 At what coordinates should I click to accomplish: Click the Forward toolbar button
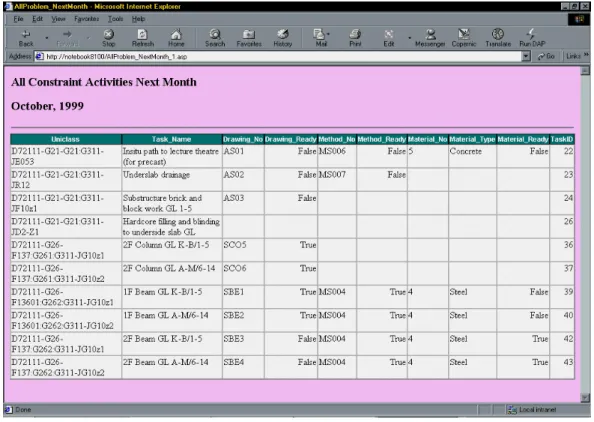point(67,38)
